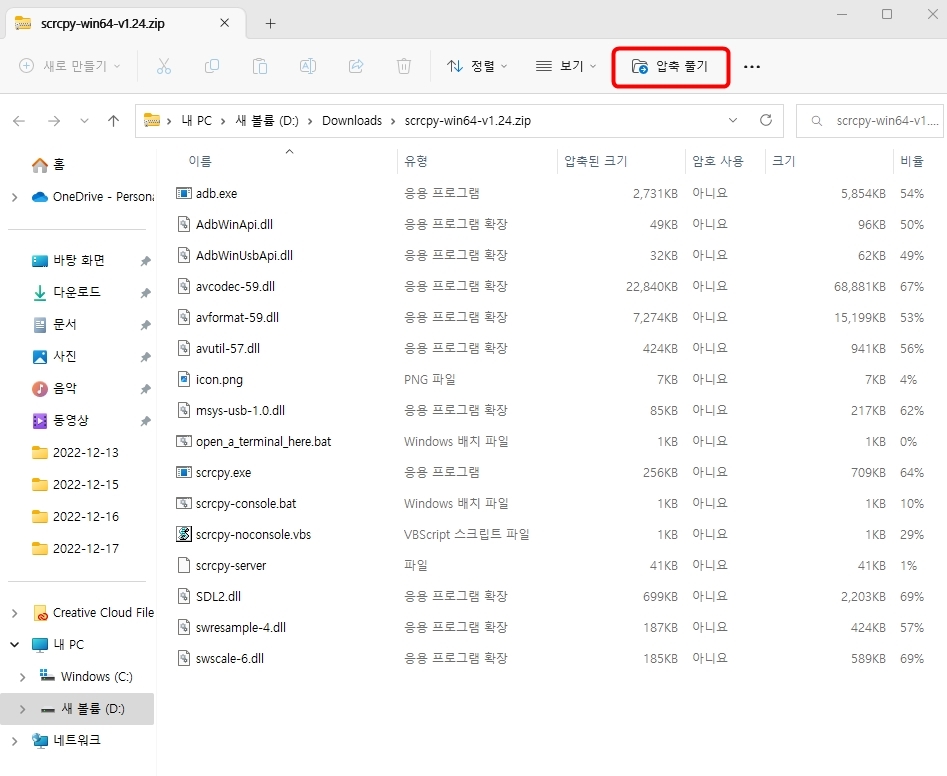
Task: Open the three-dot more options menu
Action: [x=752, y=66]
